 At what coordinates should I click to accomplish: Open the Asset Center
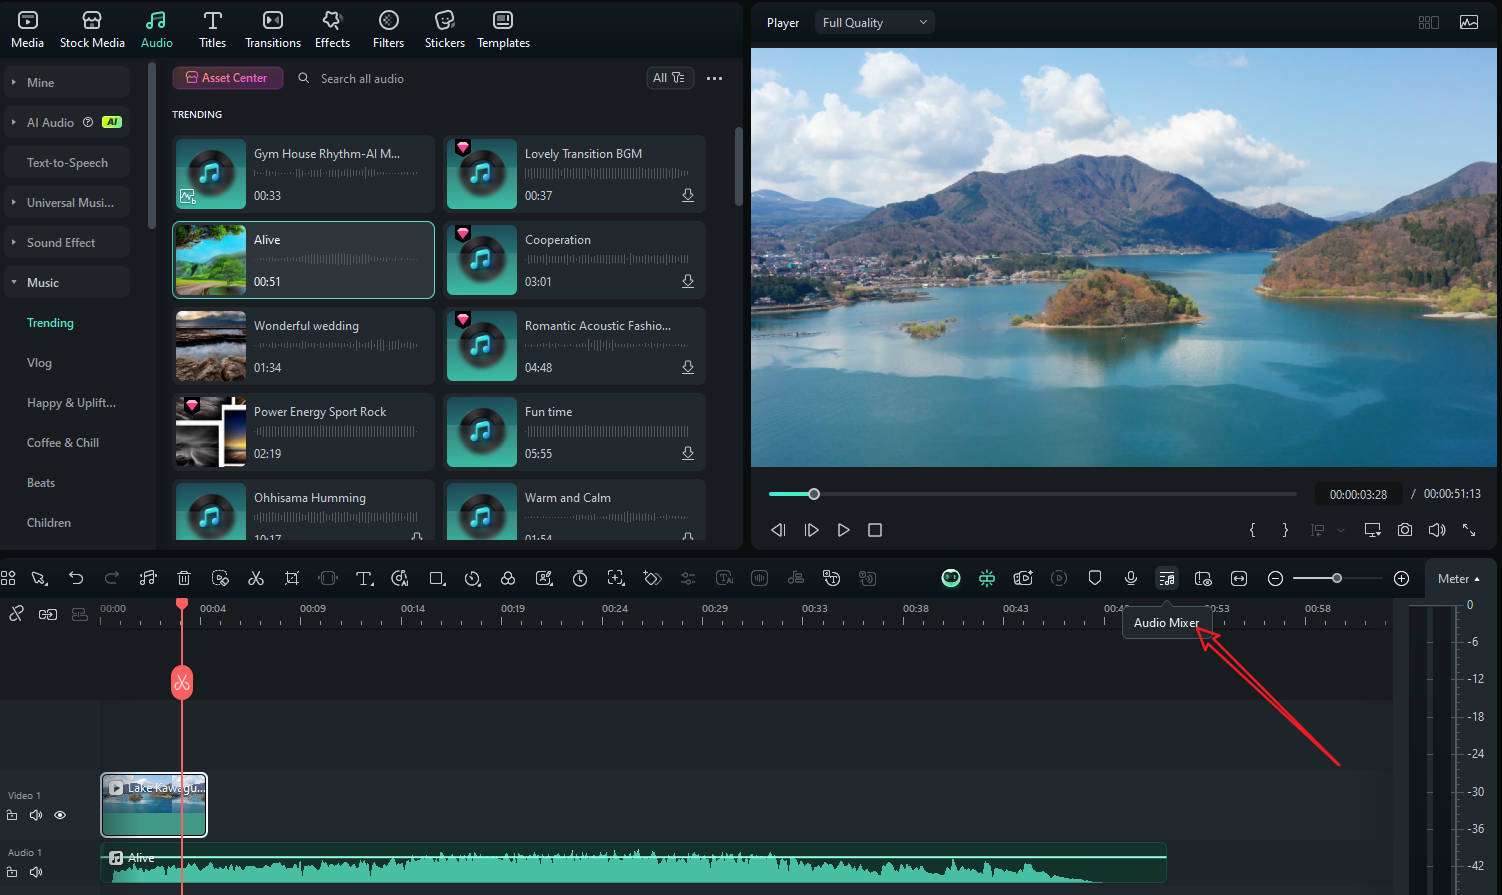[227, 78]
